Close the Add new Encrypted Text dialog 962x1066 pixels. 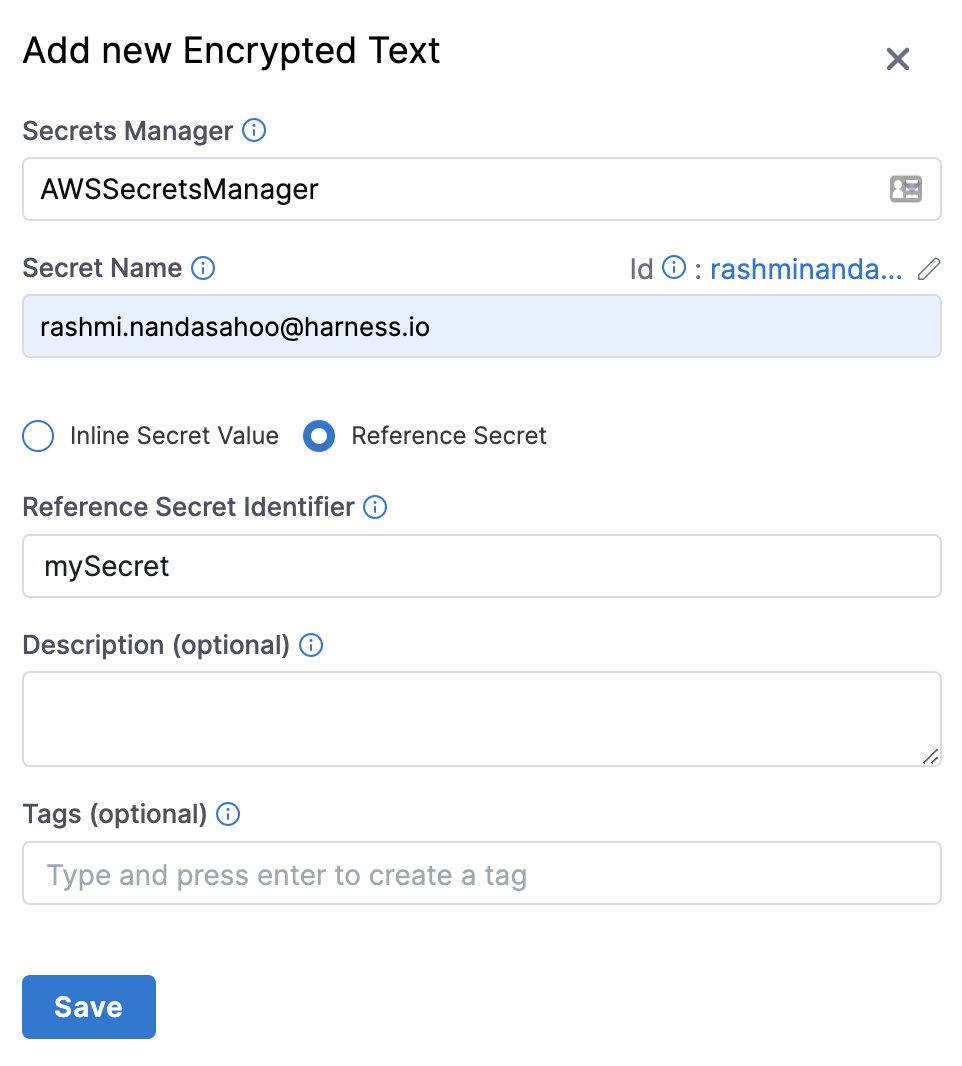pyautogui.click(x=898, y=59)
